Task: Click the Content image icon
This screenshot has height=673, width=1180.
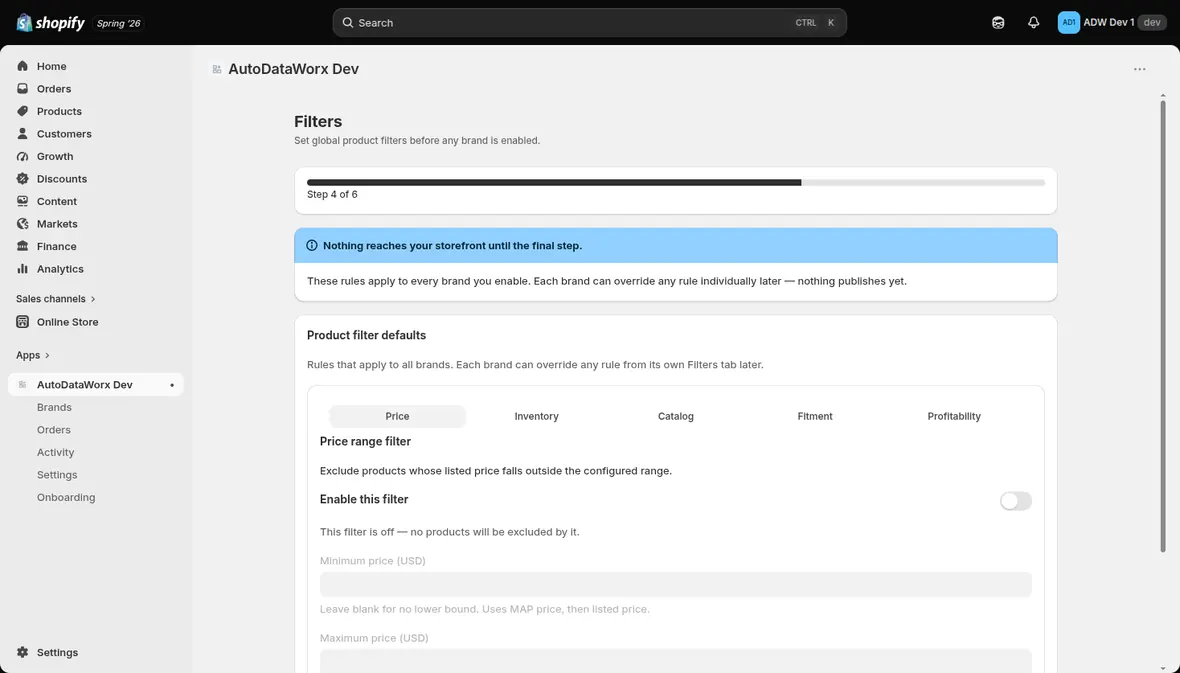Action: coord(23,202)
